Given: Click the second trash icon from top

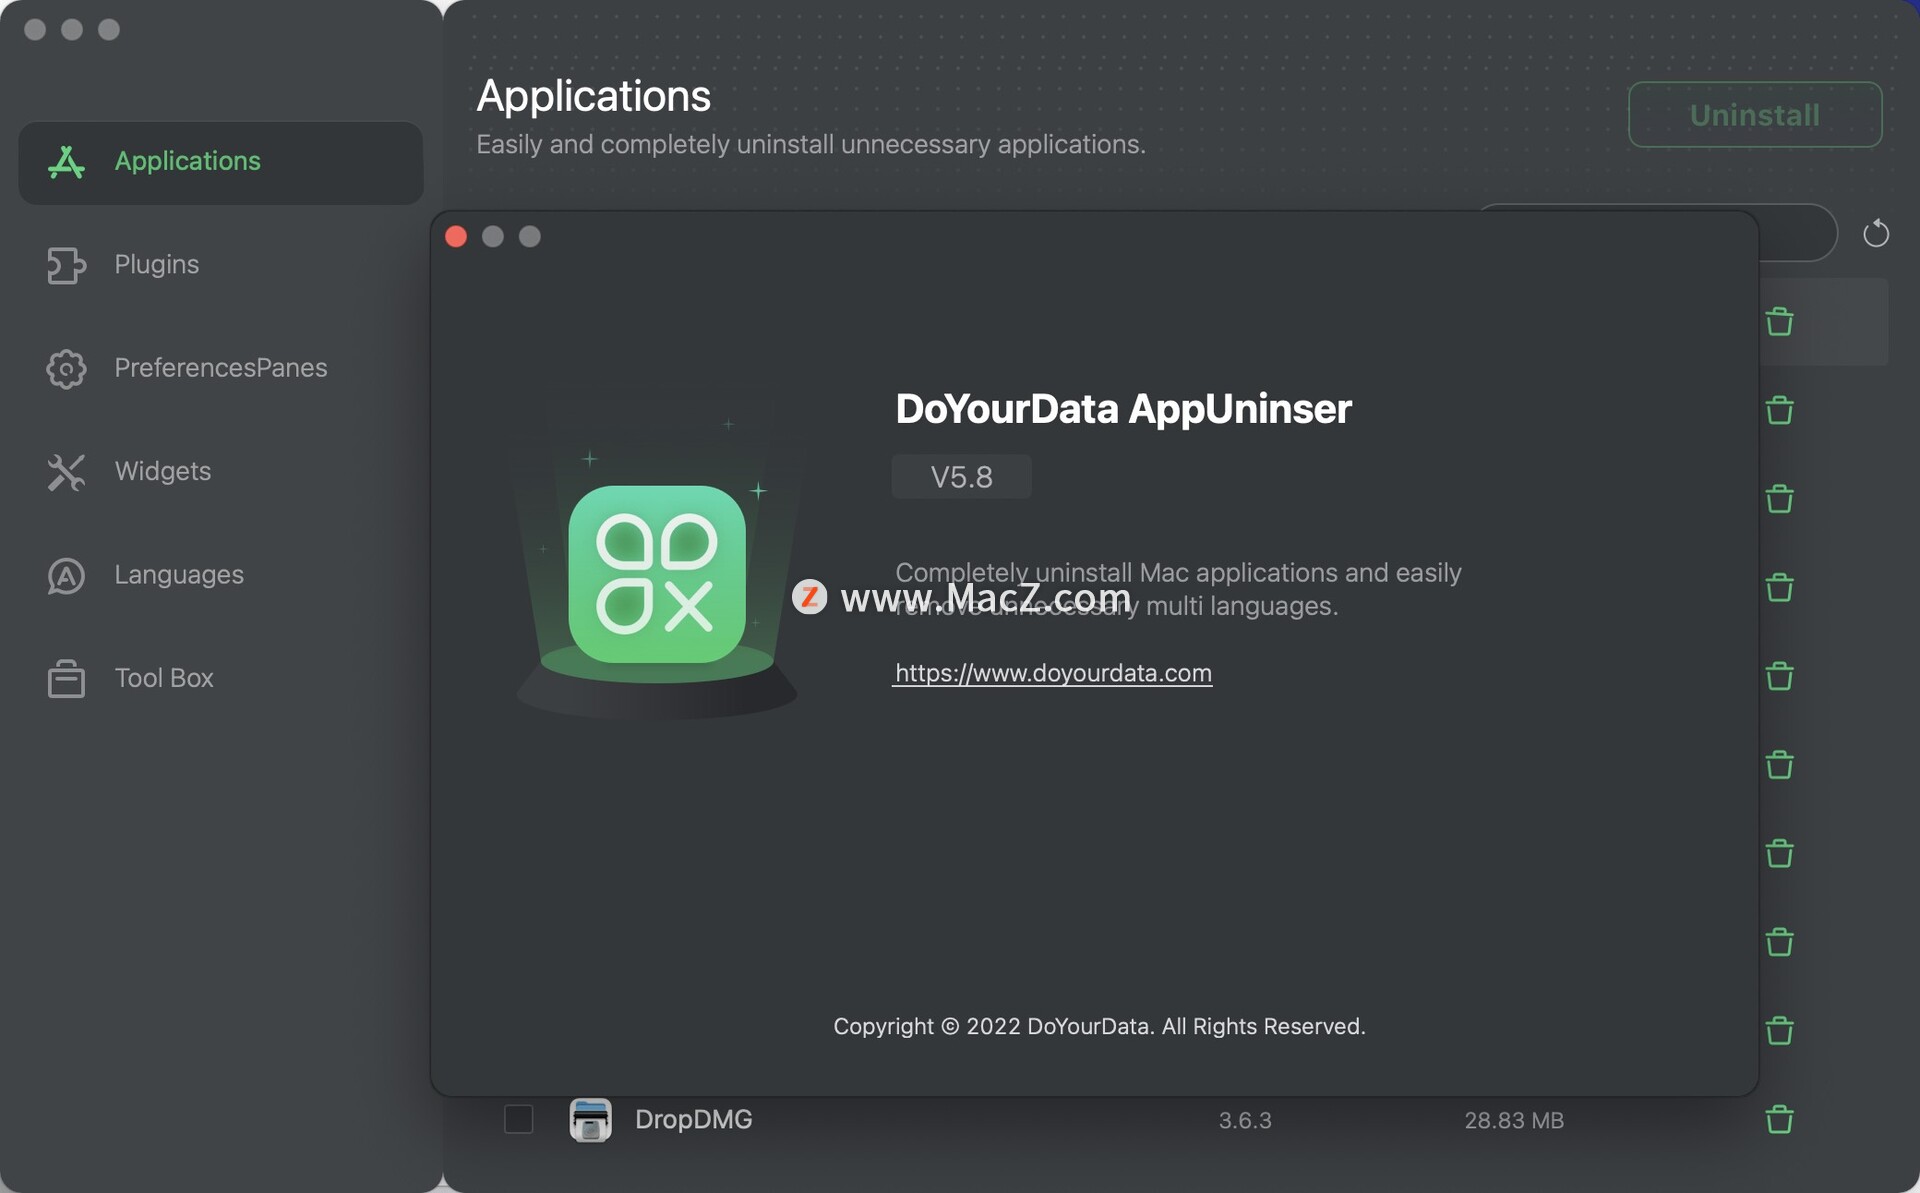Looking at the screenshot, I should tap(1779, 410).
